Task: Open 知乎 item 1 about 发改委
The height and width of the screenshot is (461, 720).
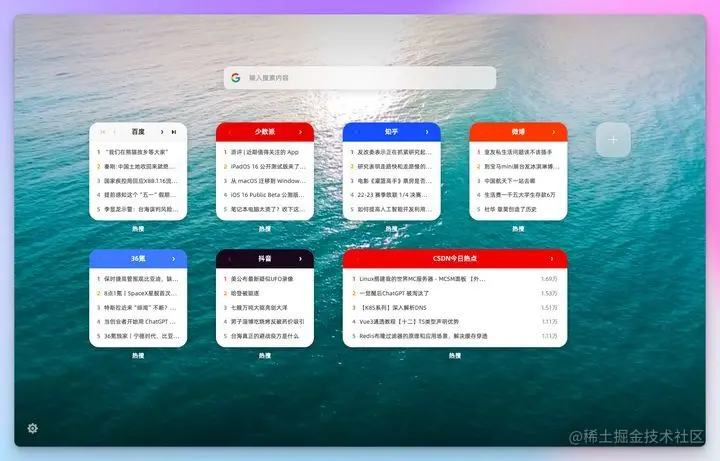Action: (391, 152)
